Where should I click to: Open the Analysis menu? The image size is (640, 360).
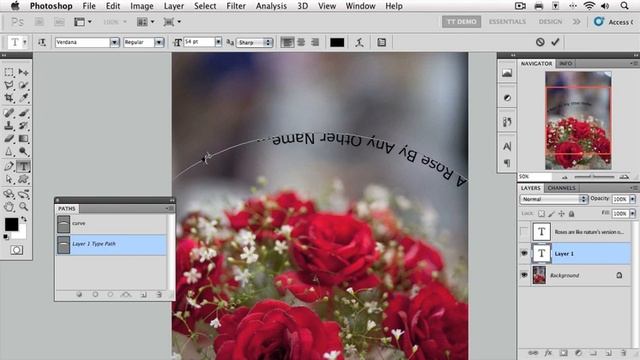click(271, 6)
